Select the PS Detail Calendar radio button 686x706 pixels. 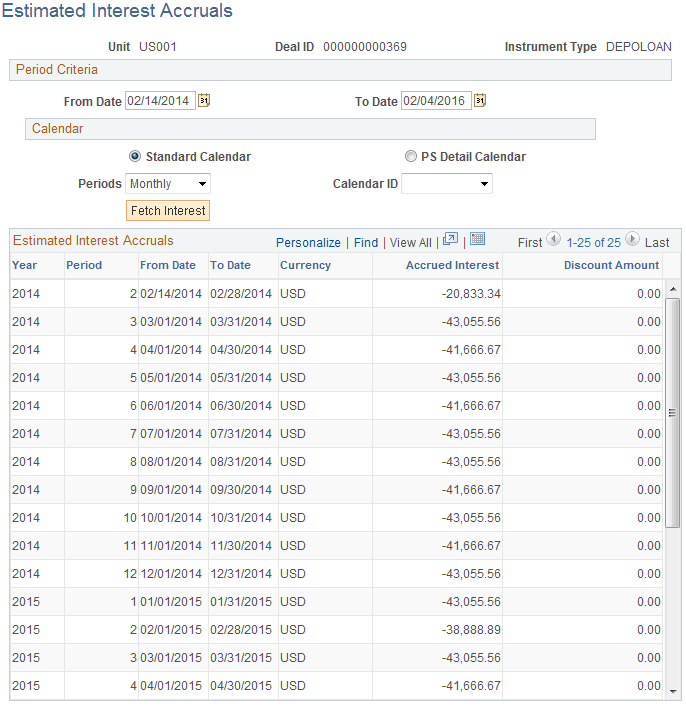[411, 156]
